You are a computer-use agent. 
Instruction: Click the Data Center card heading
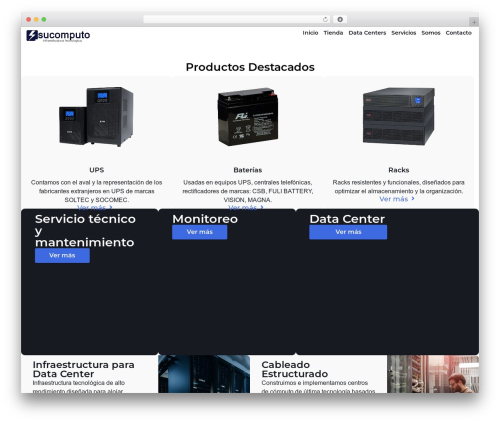click(347, 219)
